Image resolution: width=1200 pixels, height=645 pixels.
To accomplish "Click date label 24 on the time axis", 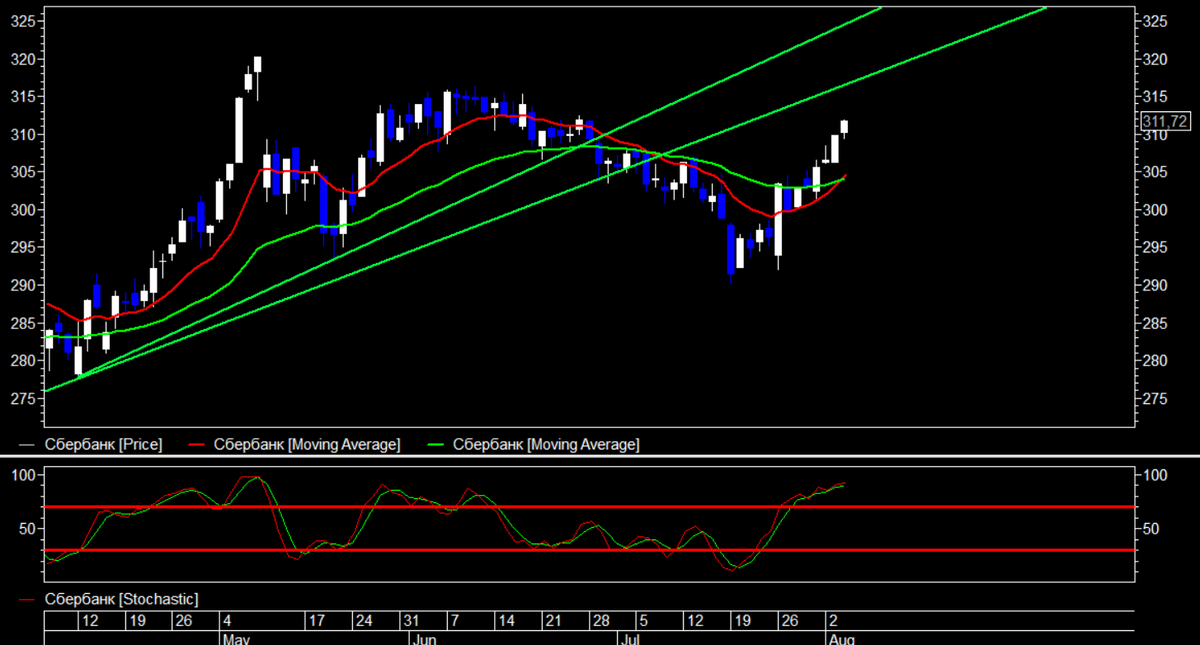I will (x=363, y=621).
